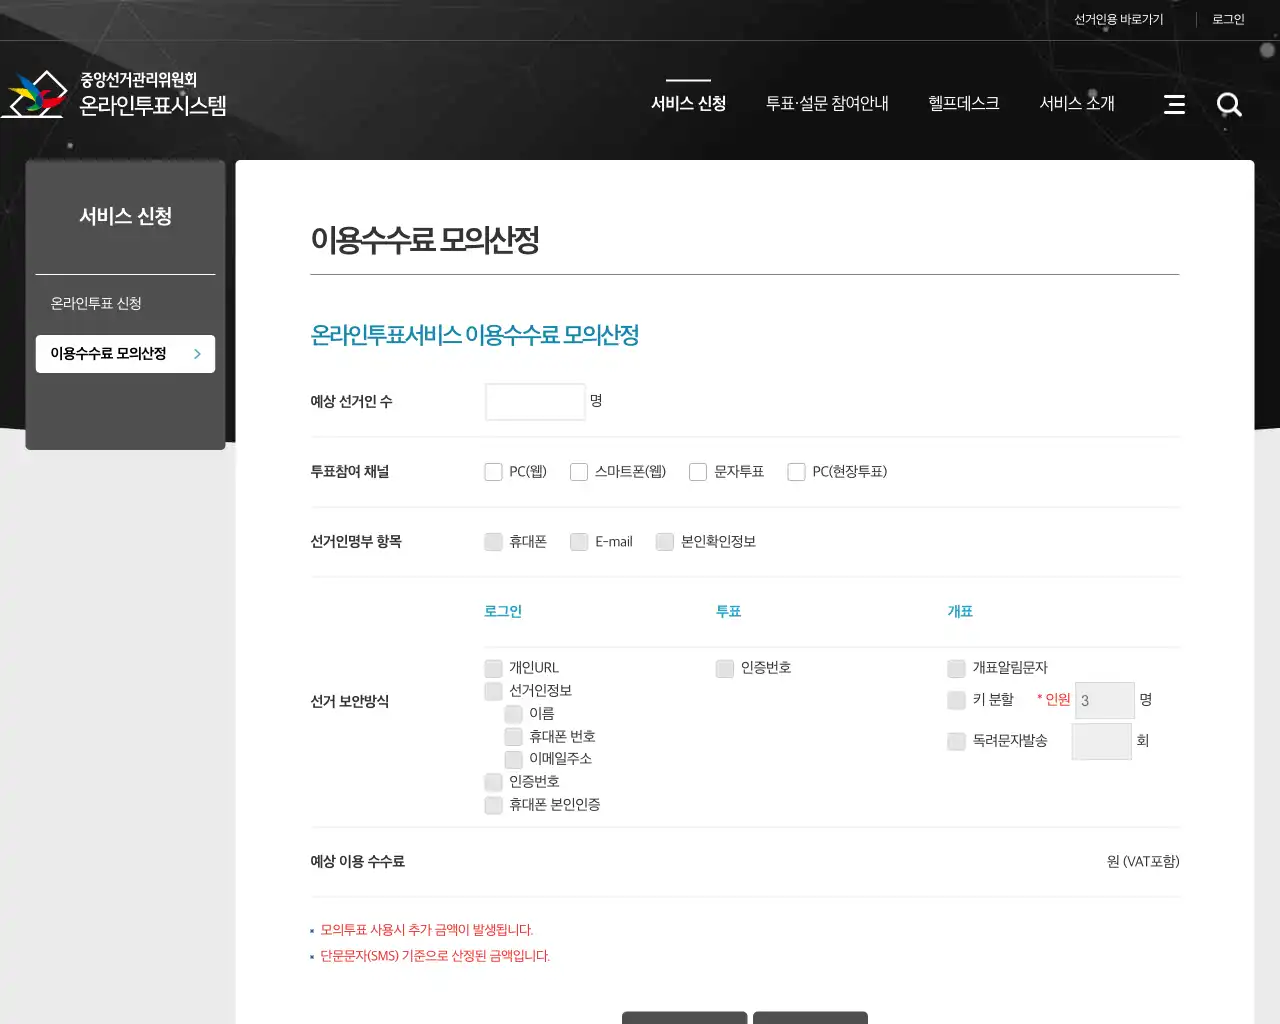Click the expected voter count input field

(534, 401)
